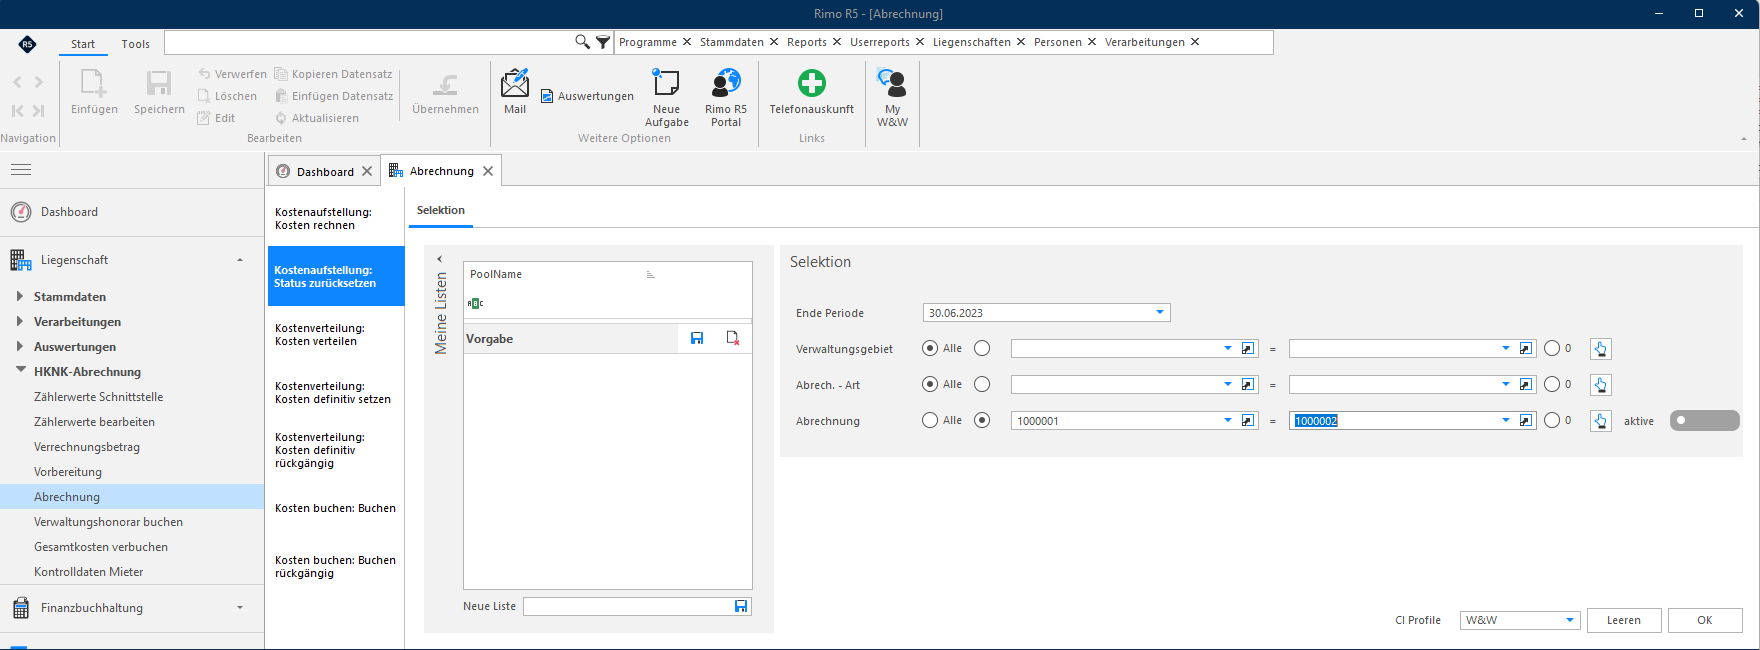Open the Abrechnung from-value dropdown showing 1000001
1760x650 pixels.
click(1228, 421)
